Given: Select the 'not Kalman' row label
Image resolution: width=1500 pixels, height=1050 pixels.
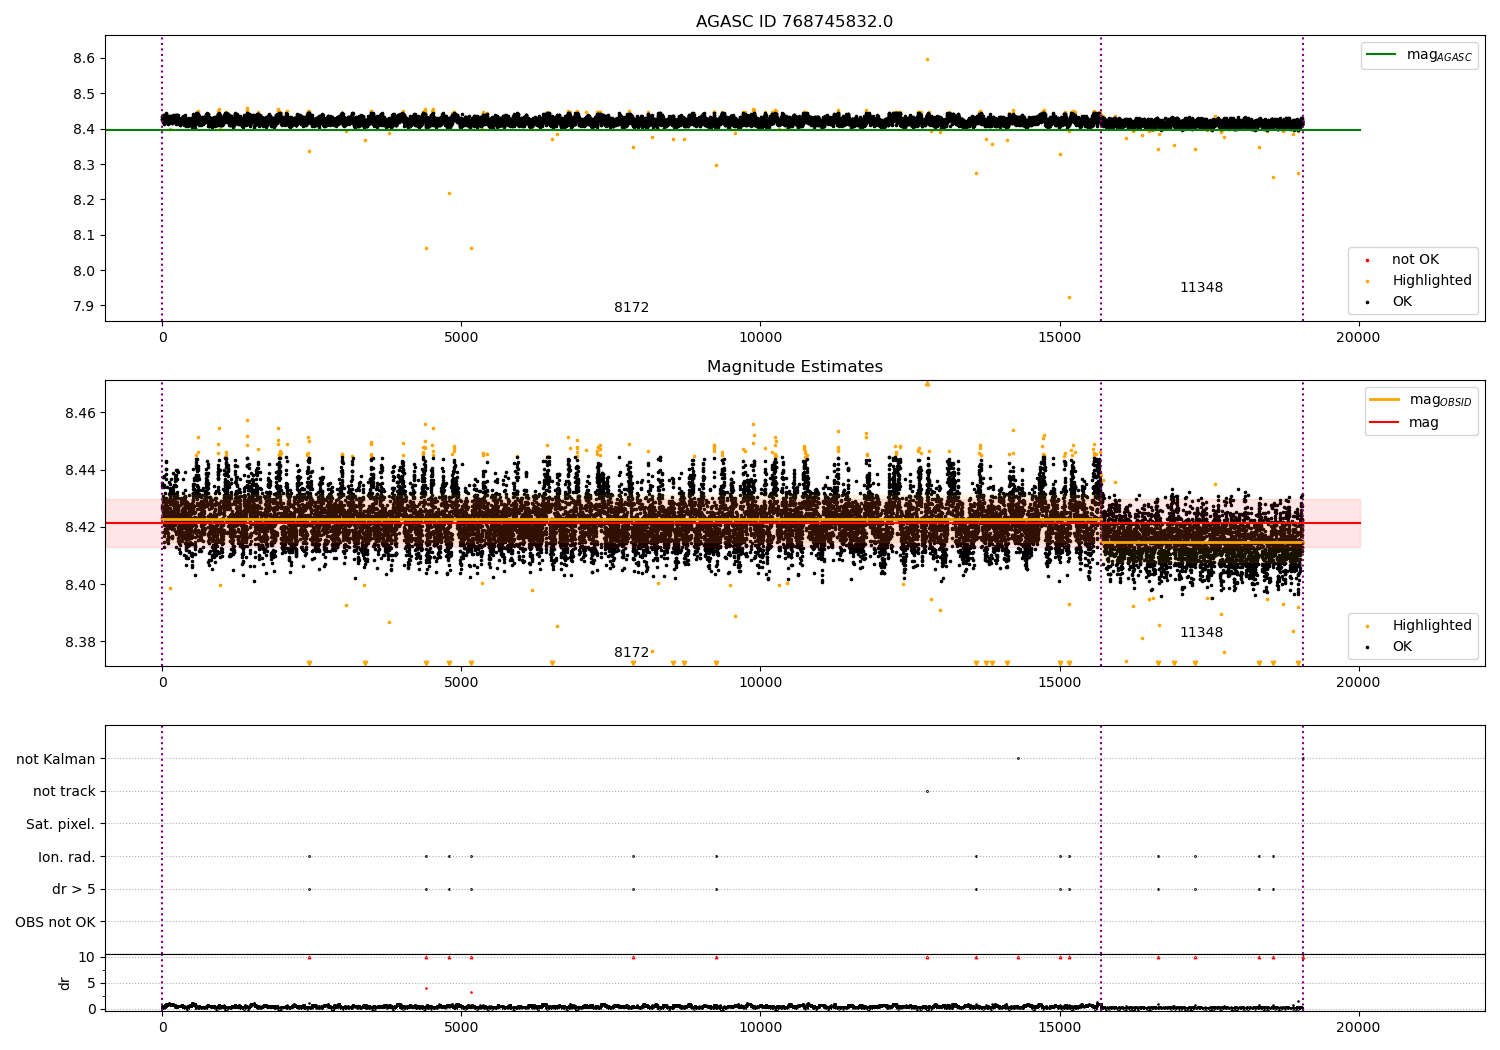Looking at the screenshot, I should 55,759.
